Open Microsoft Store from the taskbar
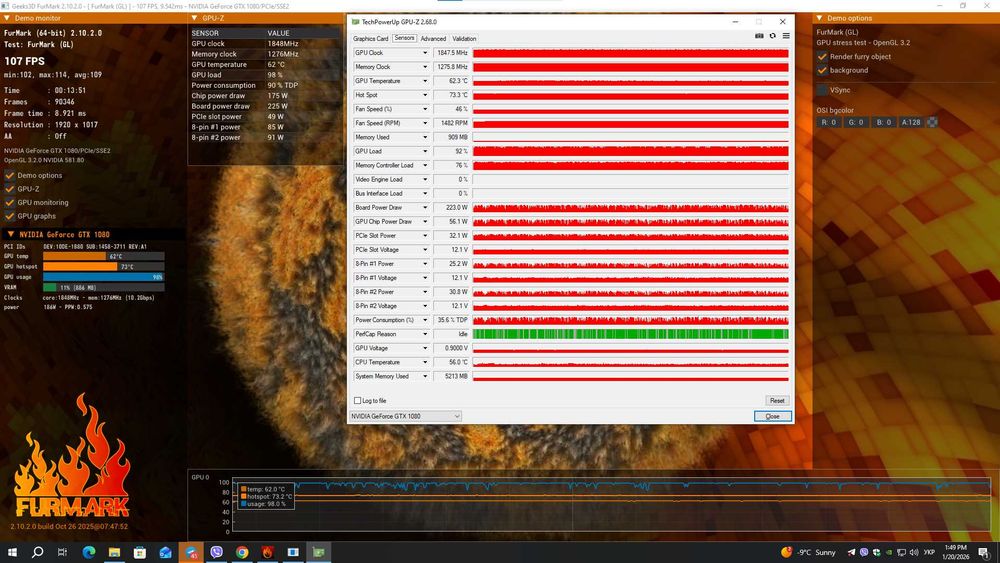1000x563 pixels. [x=140, y=552]
